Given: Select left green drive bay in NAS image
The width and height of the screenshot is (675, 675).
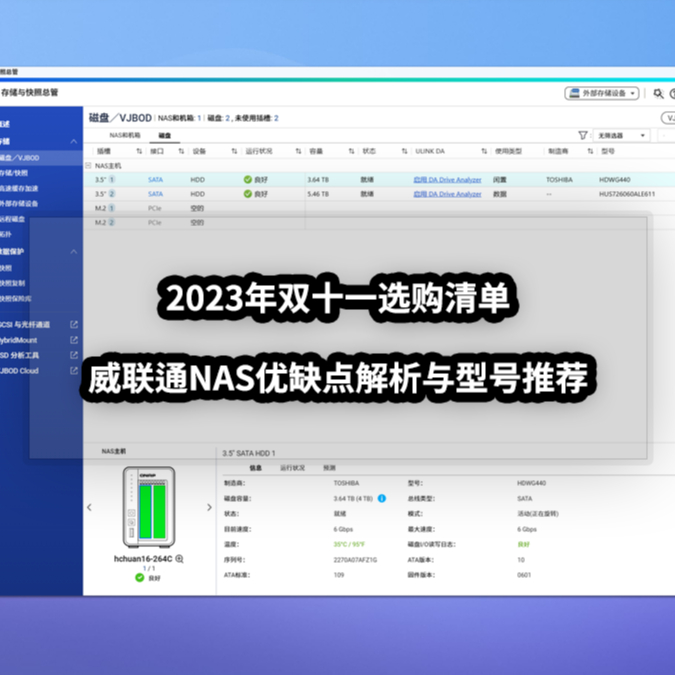Looking at the screenshot, I should point(145,511).
